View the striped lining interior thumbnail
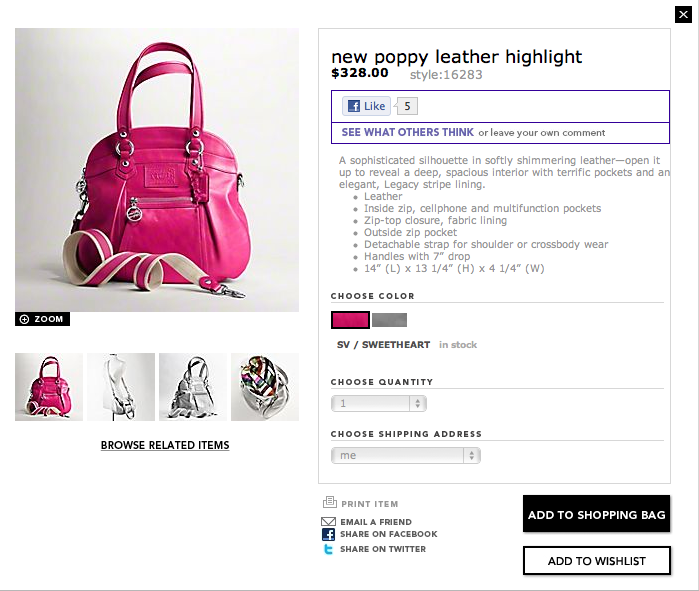 click(x=265, y=387)
